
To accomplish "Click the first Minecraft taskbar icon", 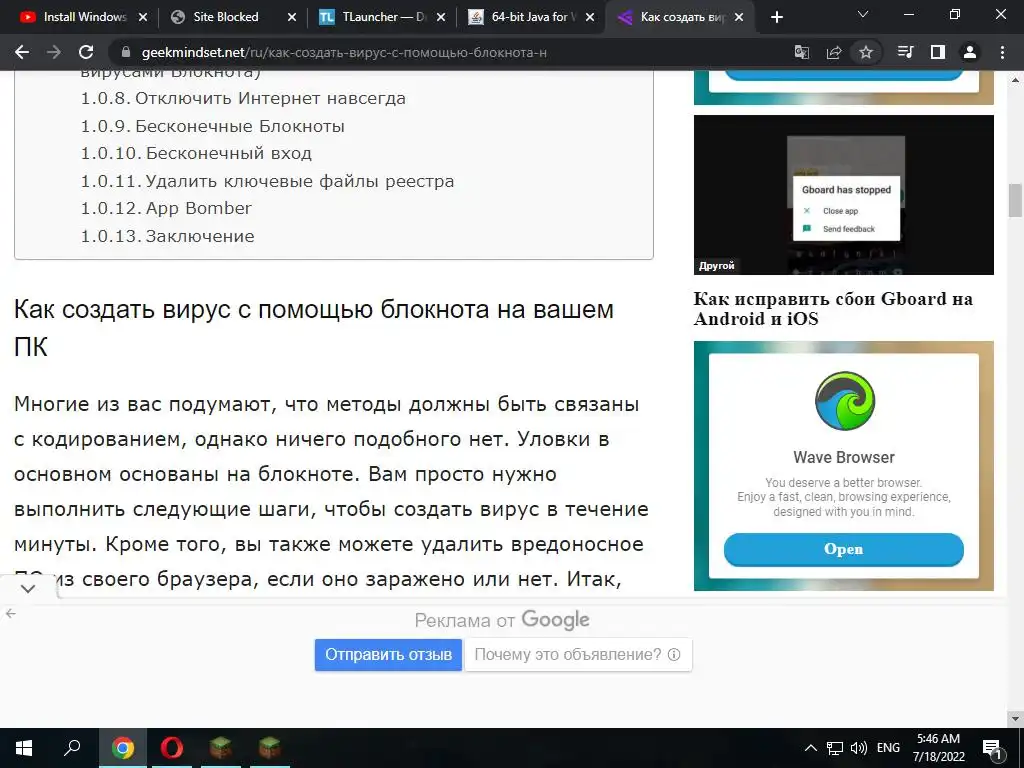I will pyautogui.click(x=221, y=748).
